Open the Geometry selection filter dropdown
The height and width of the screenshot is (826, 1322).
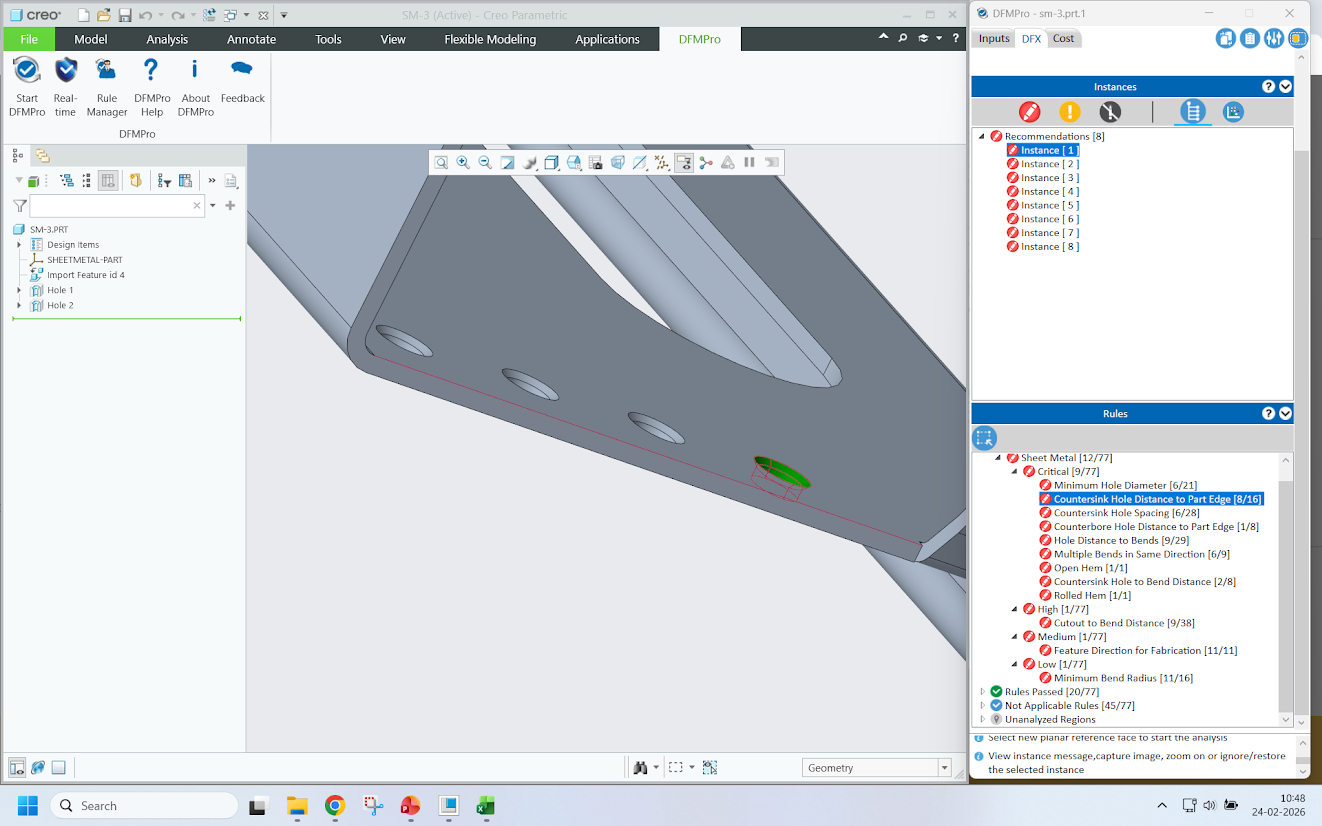pyautogui.click(x=944, y=768)
